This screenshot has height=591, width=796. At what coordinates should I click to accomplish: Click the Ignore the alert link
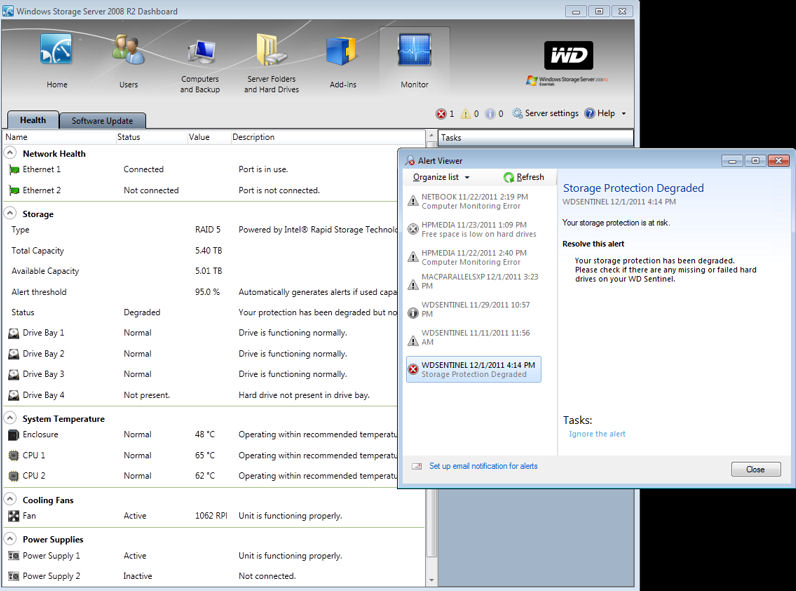click(597, 434)
